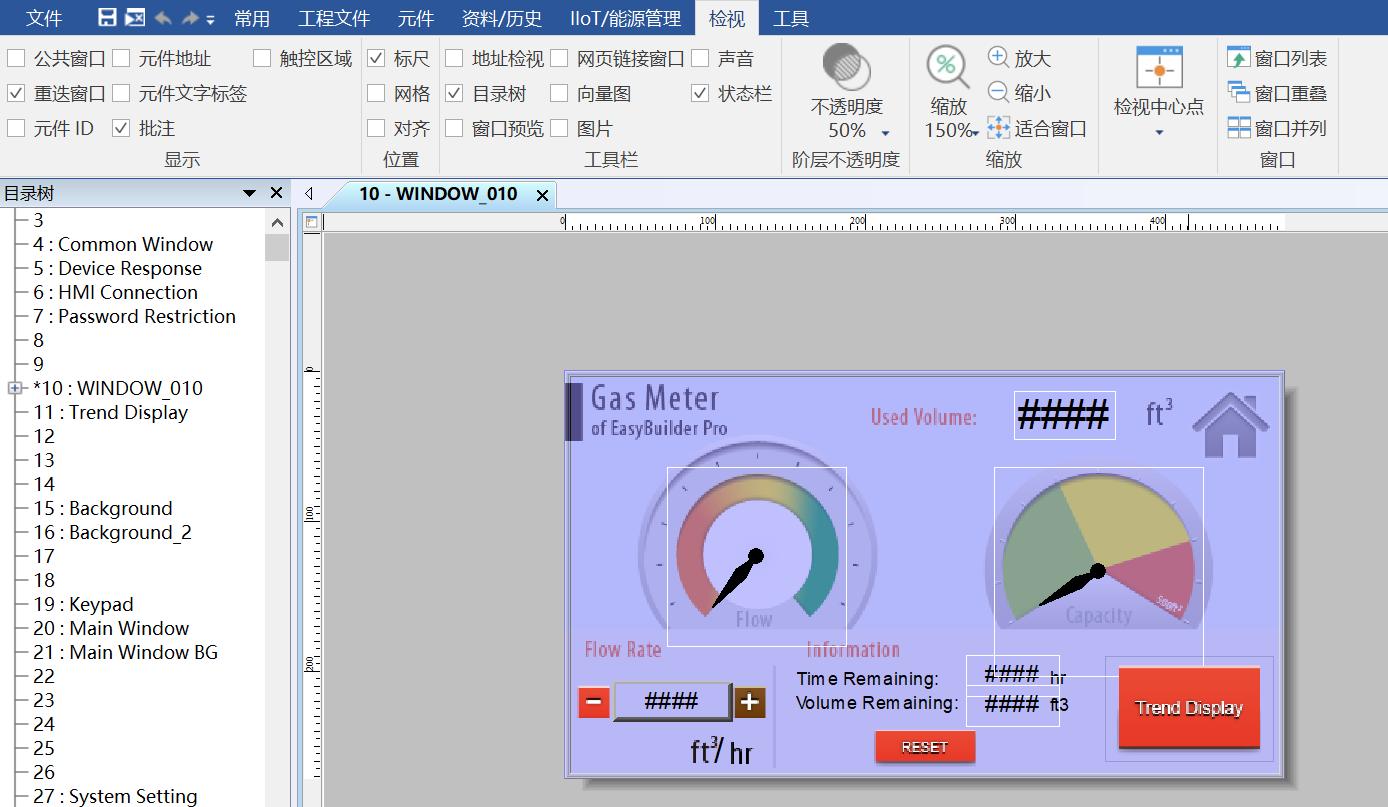Uncheck the 目录树 checkbox
Viewport: 1388px width, 807px height.
coord(454,93)
